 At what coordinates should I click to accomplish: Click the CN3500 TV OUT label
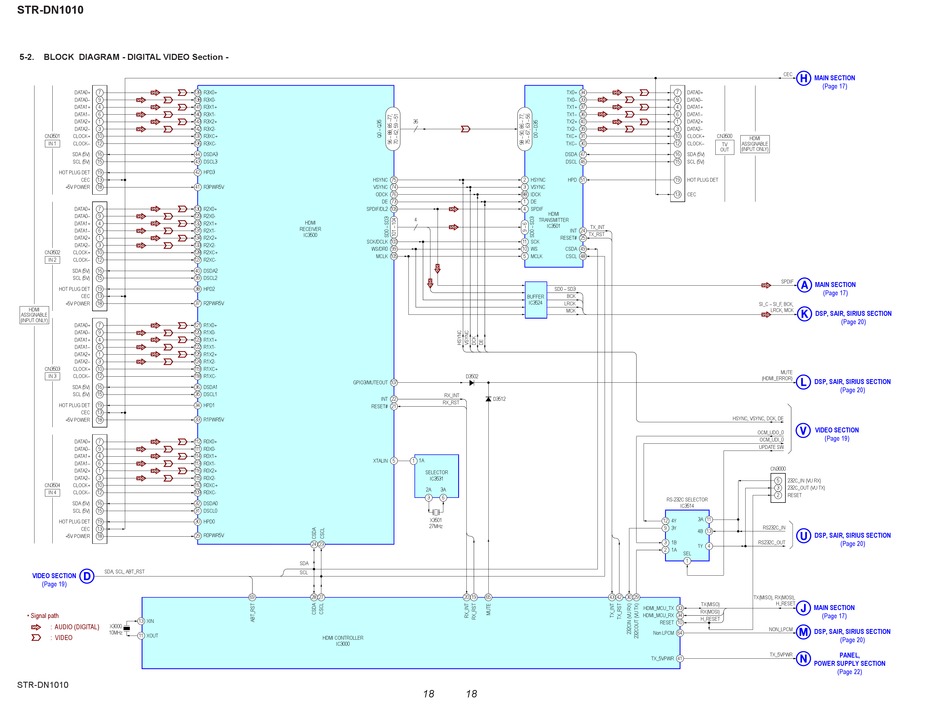[x=725, y=144]
